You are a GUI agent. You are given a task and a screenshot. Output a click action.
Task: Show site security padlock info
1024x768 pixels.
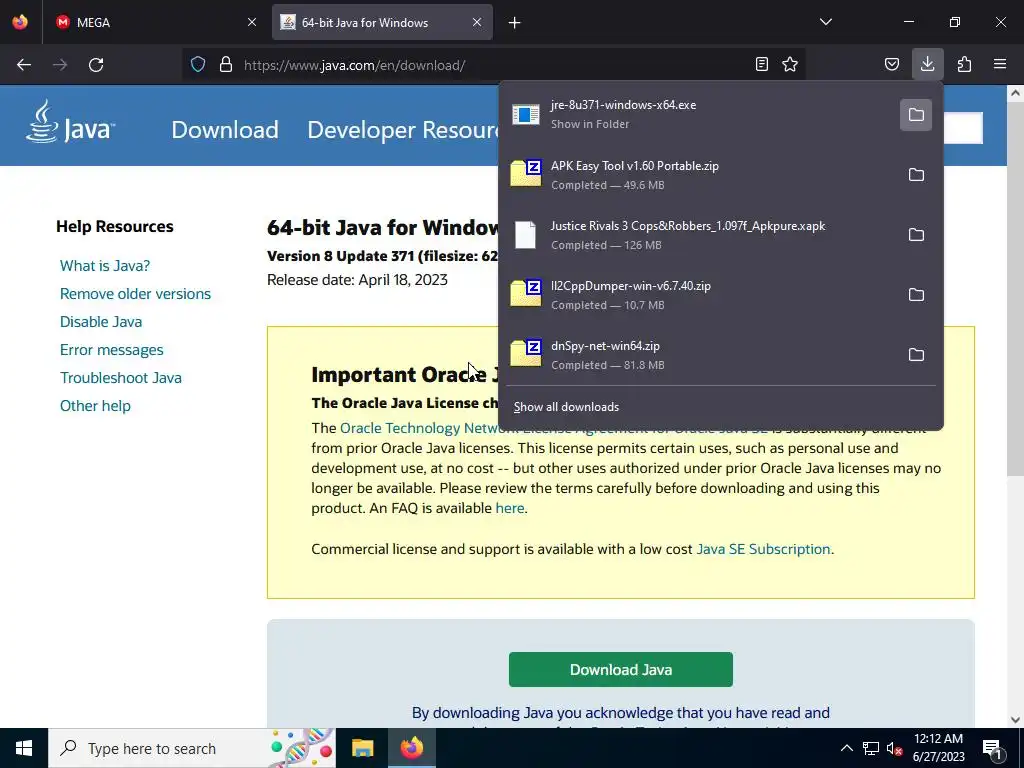click(226, 65)
